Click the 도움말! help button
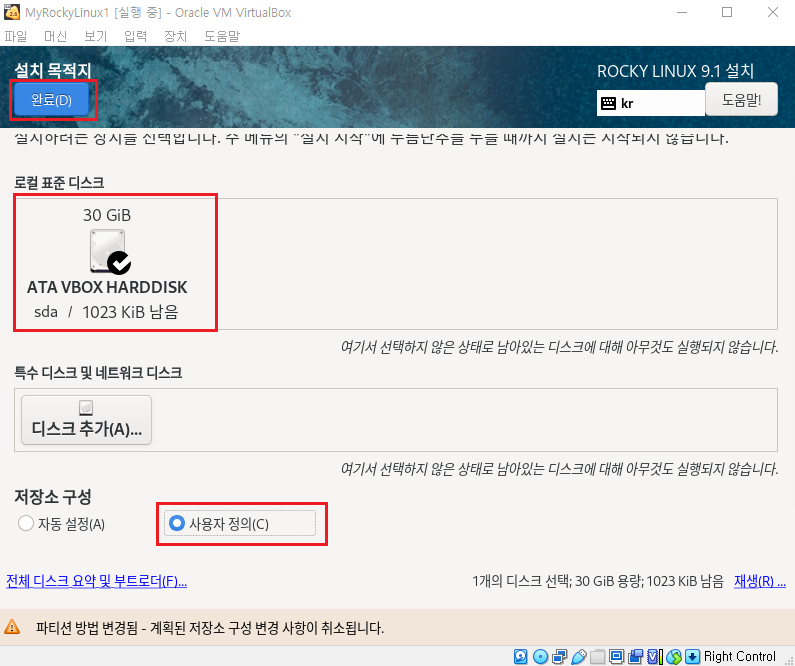 741,99
